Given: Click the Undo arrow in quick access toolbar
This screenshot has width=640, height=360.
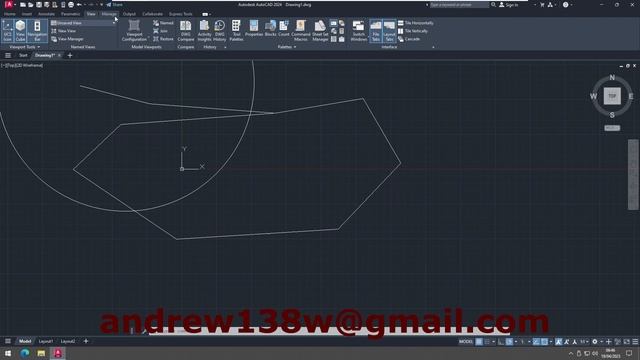Looking at the screenshot, I should coord(79,5).
